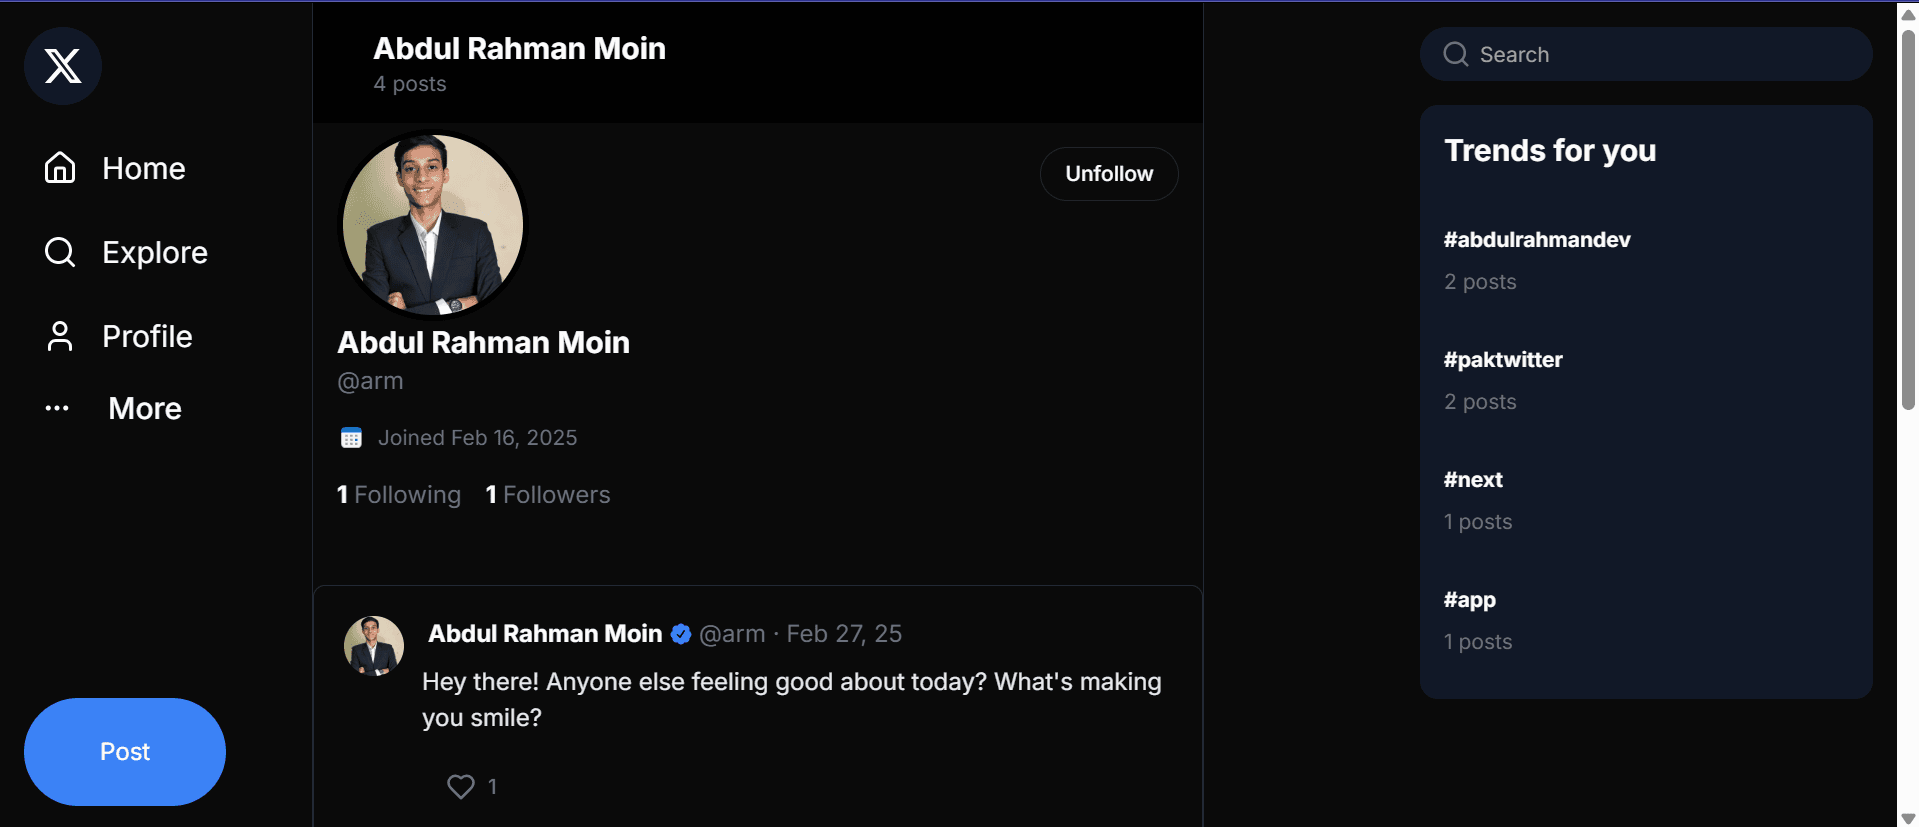The width and height of the screenshot is (1919, 827).
Task: Click the blue verified badge on the post
Action: point(681,633)
